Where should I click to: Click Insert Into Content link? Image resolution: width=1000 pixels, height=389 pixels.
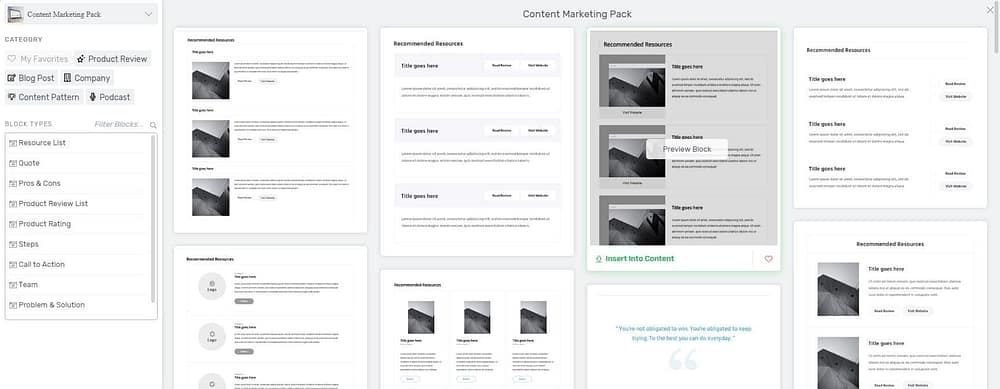[x=634, y=259]
